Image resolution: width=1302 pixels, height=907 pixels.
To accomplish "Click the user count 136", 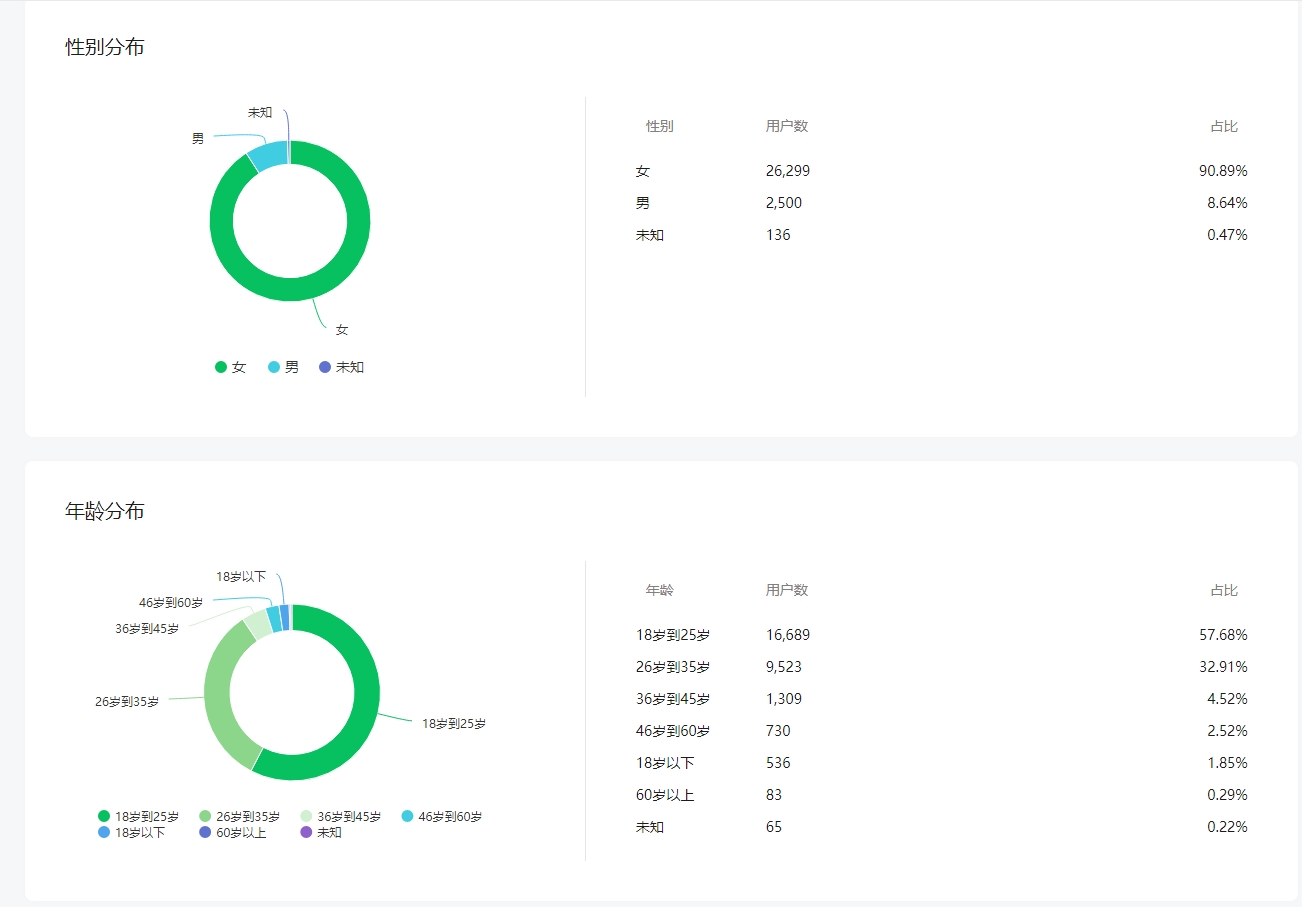I will [x=778, y=235].
